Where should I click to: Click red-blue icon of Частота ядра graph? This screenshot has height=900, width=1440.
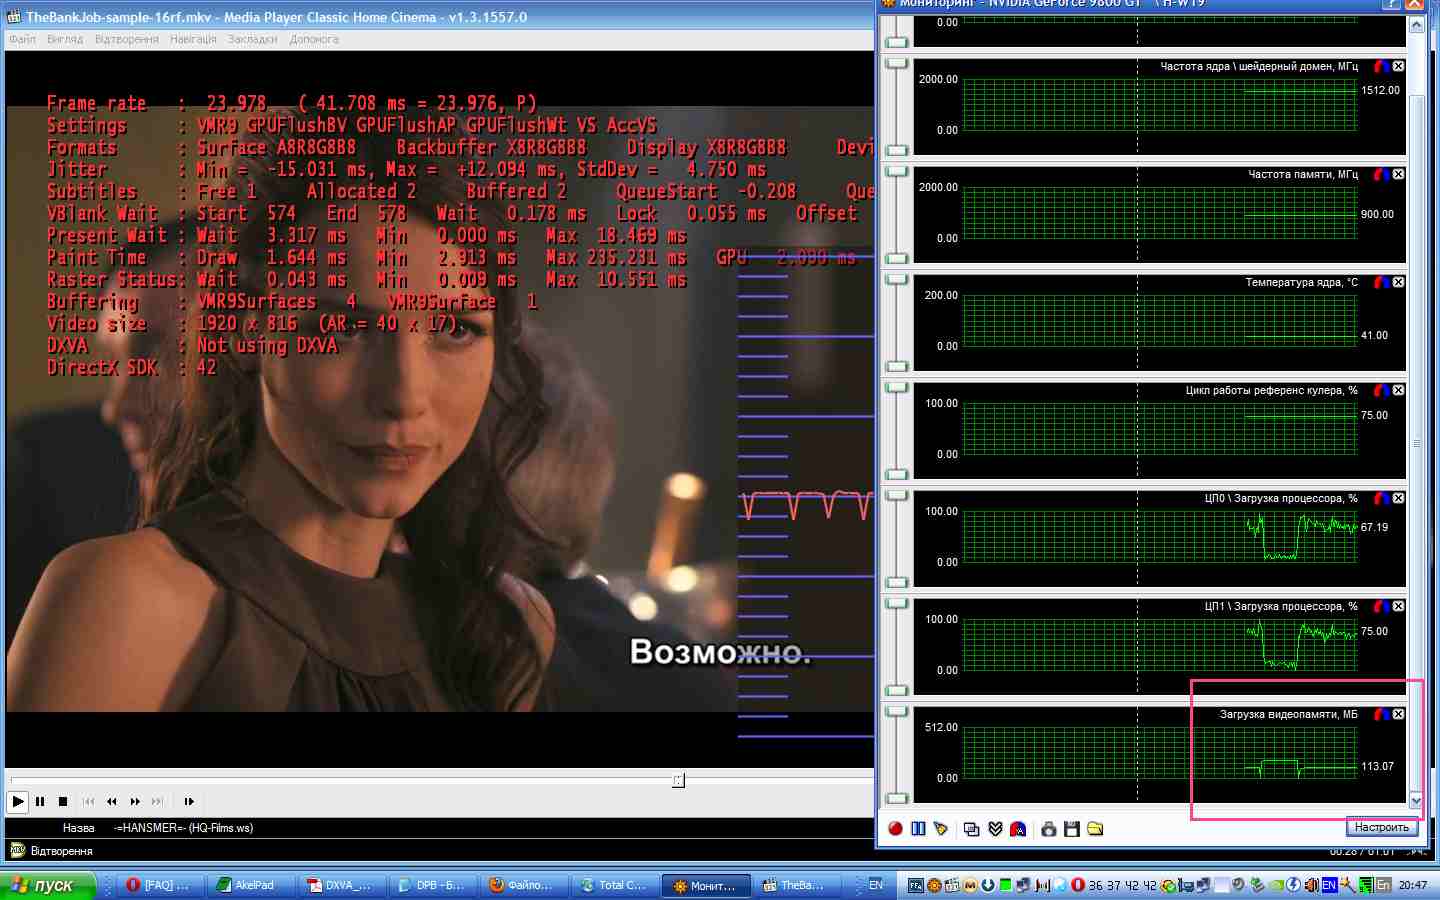tap(1381, 66)
